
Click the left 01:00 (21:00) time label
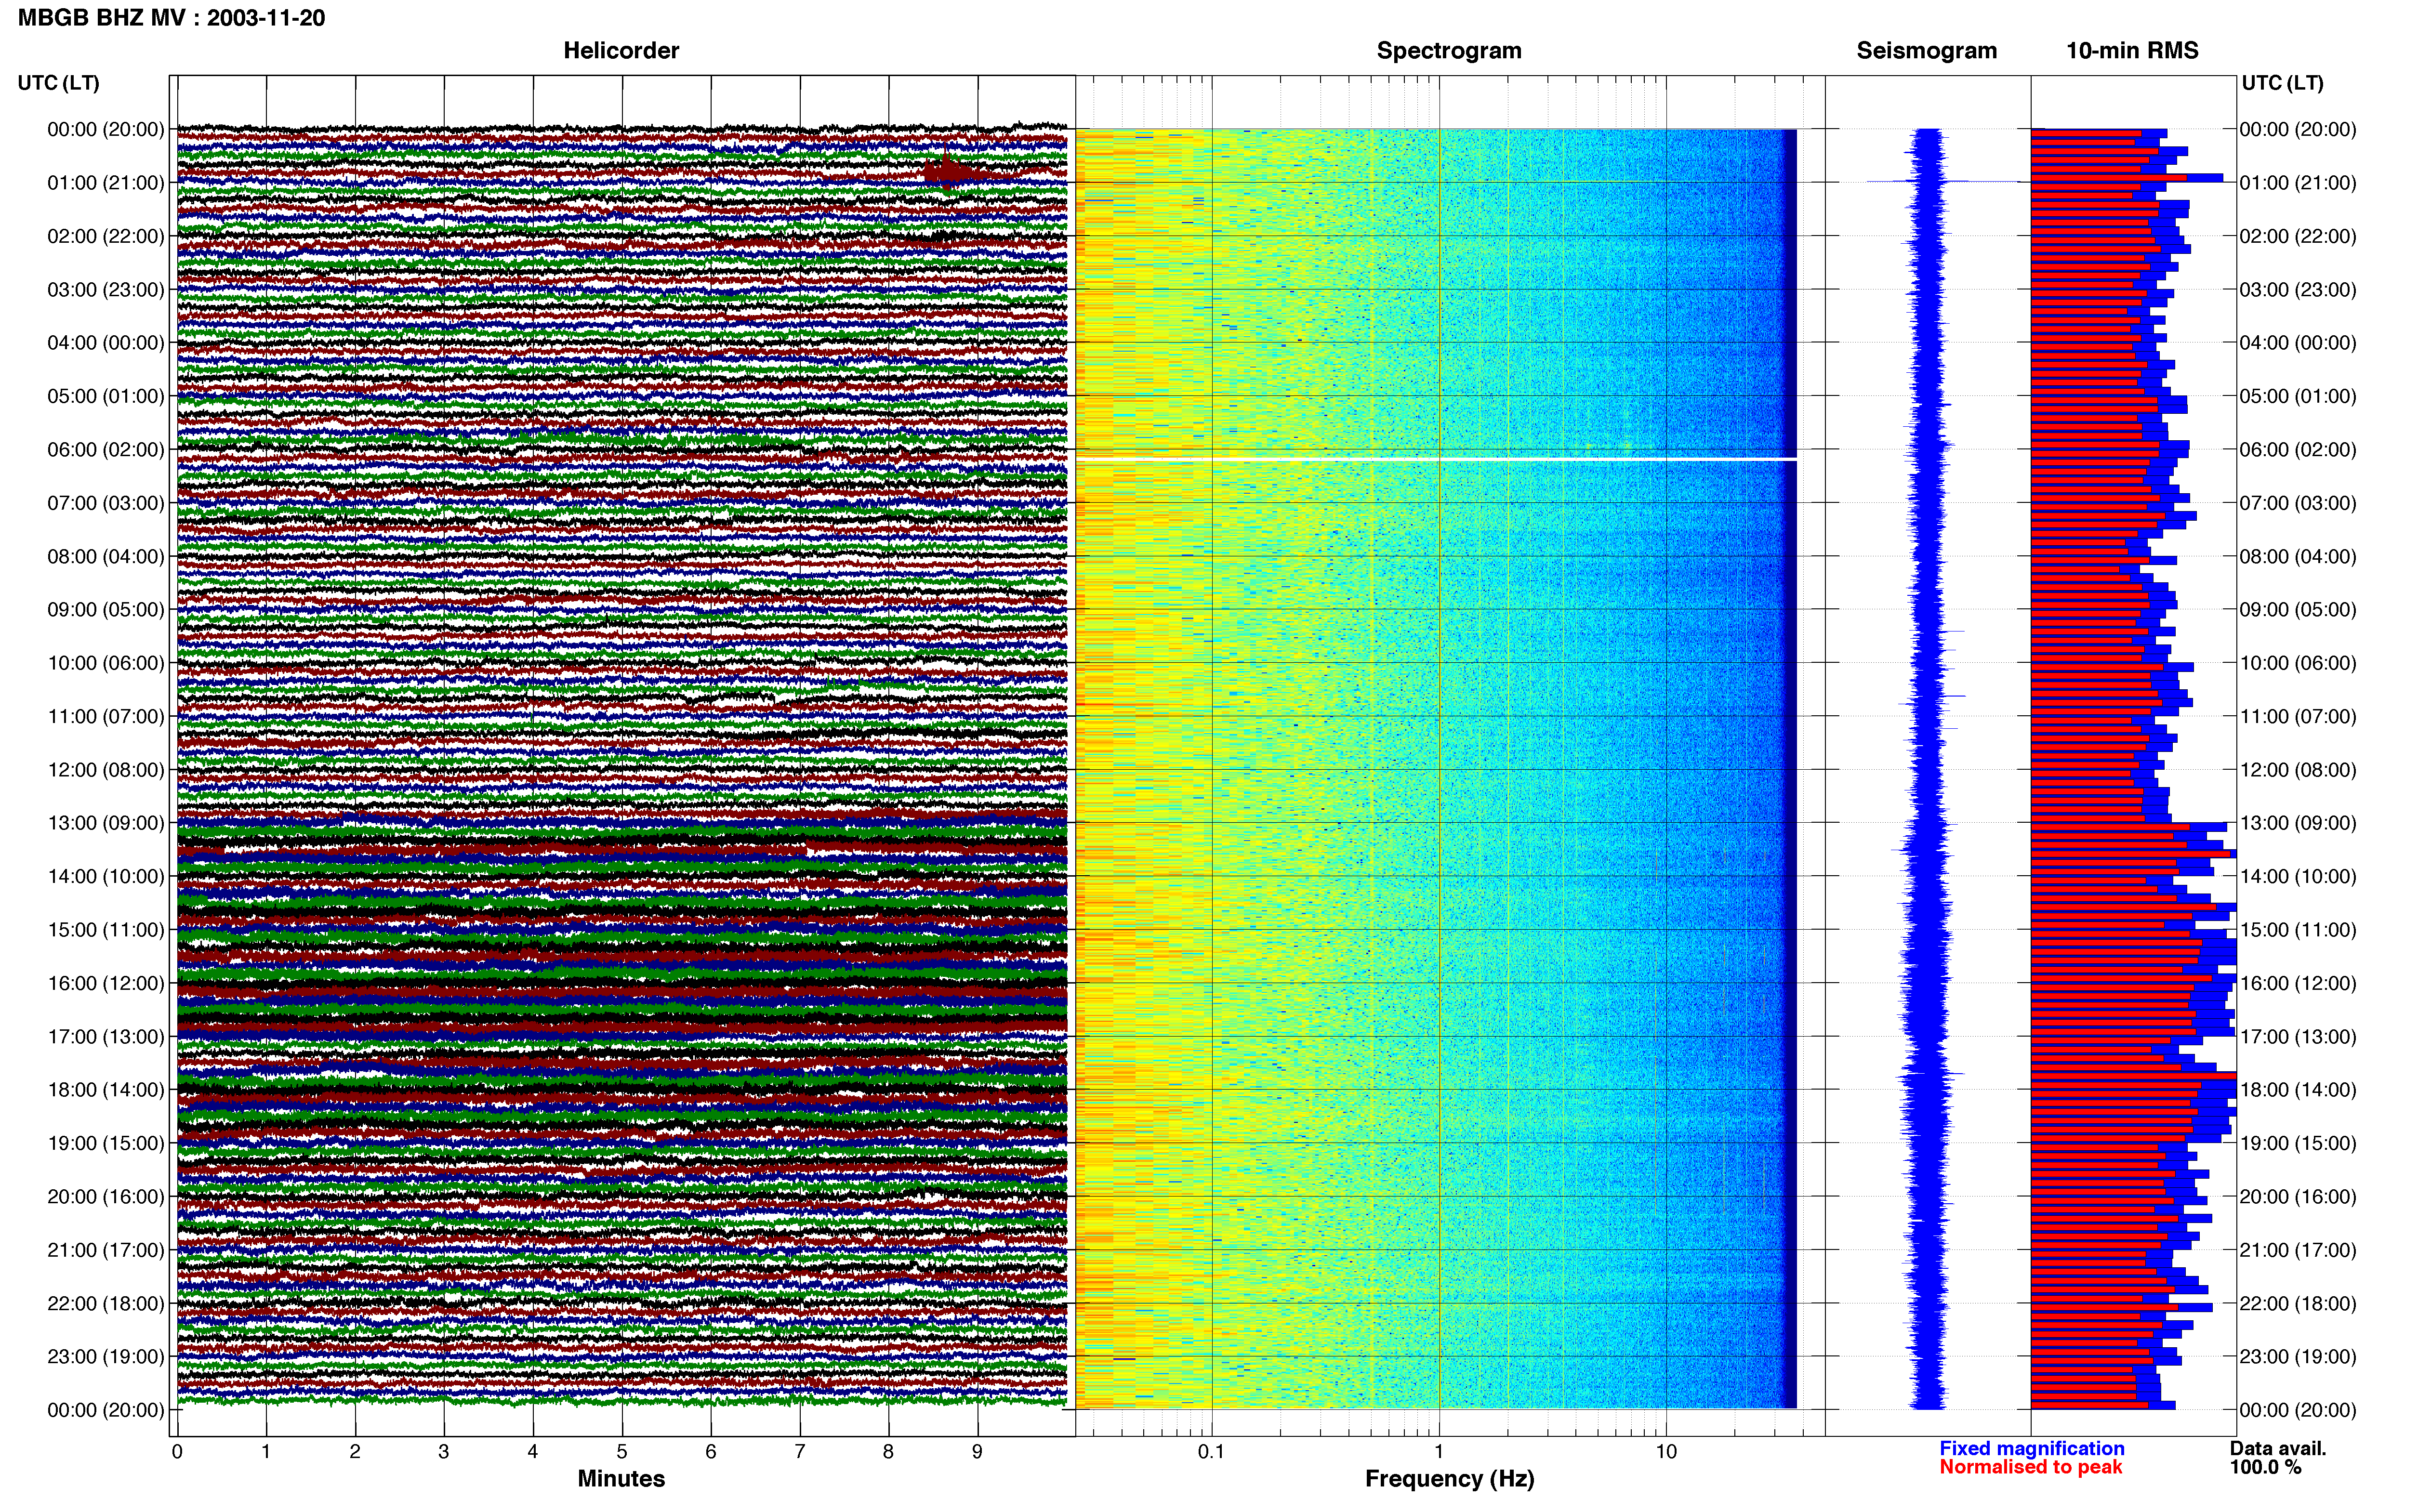tap(106, 183)
